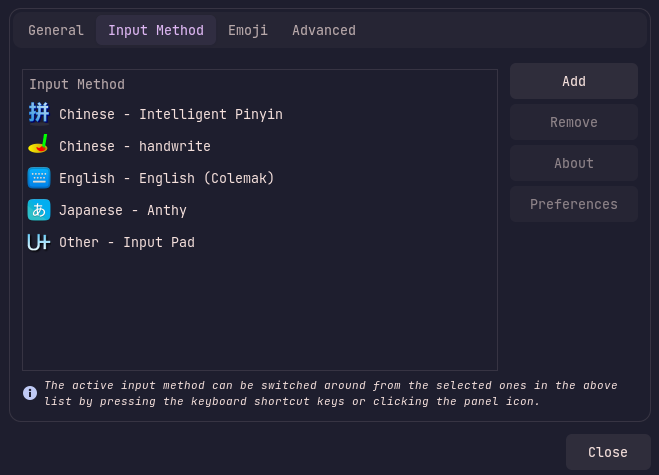Image resolution: width=659 pixels, height=475 pixels.
Task: Click the Japanese Anthy icon
Action: click(39, 210)
